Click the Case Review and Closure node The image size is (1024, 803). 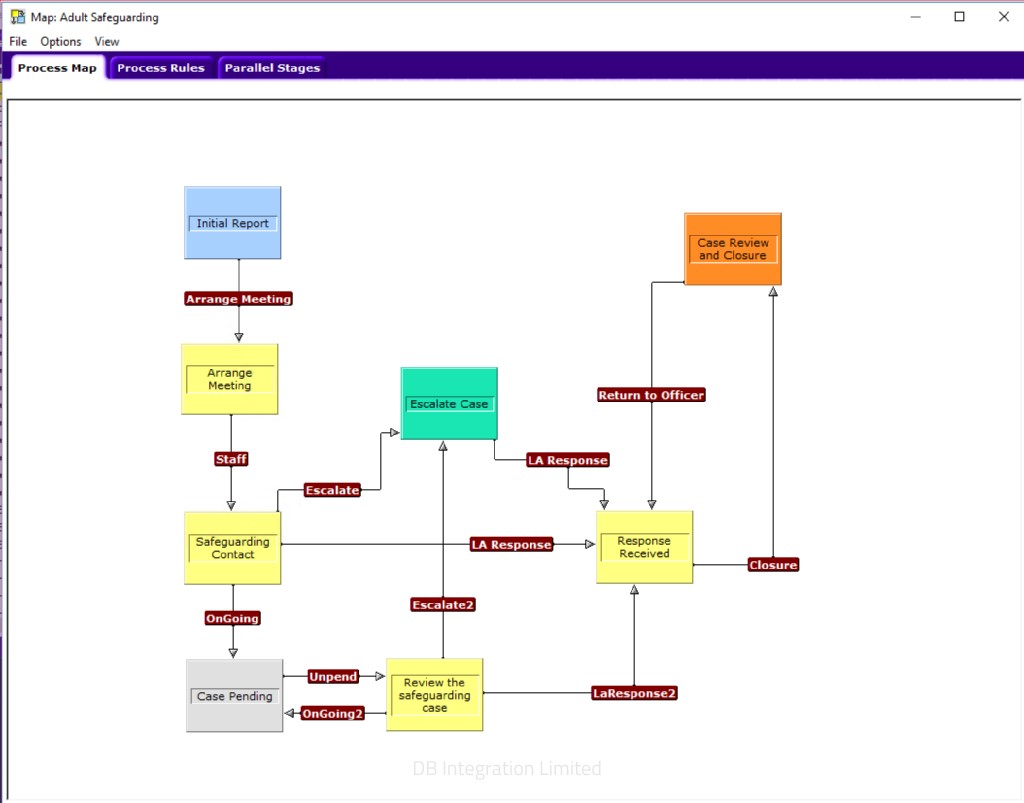(732, 249)
